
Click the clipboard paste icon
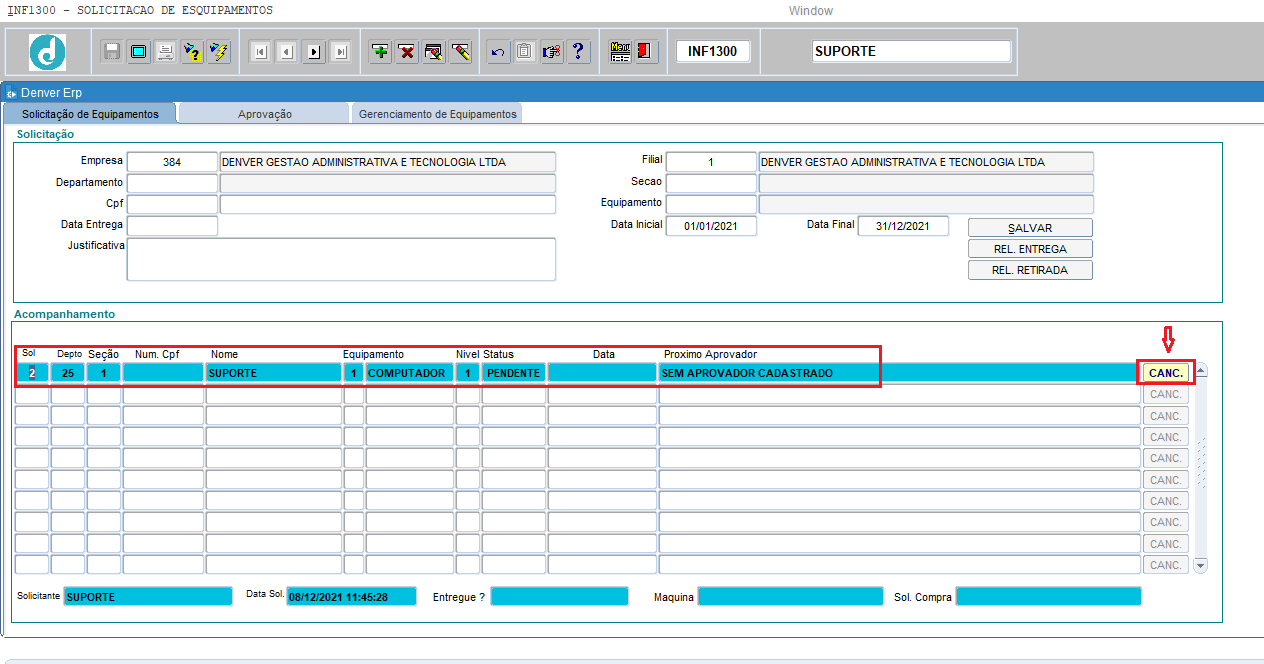click(525, 51)
